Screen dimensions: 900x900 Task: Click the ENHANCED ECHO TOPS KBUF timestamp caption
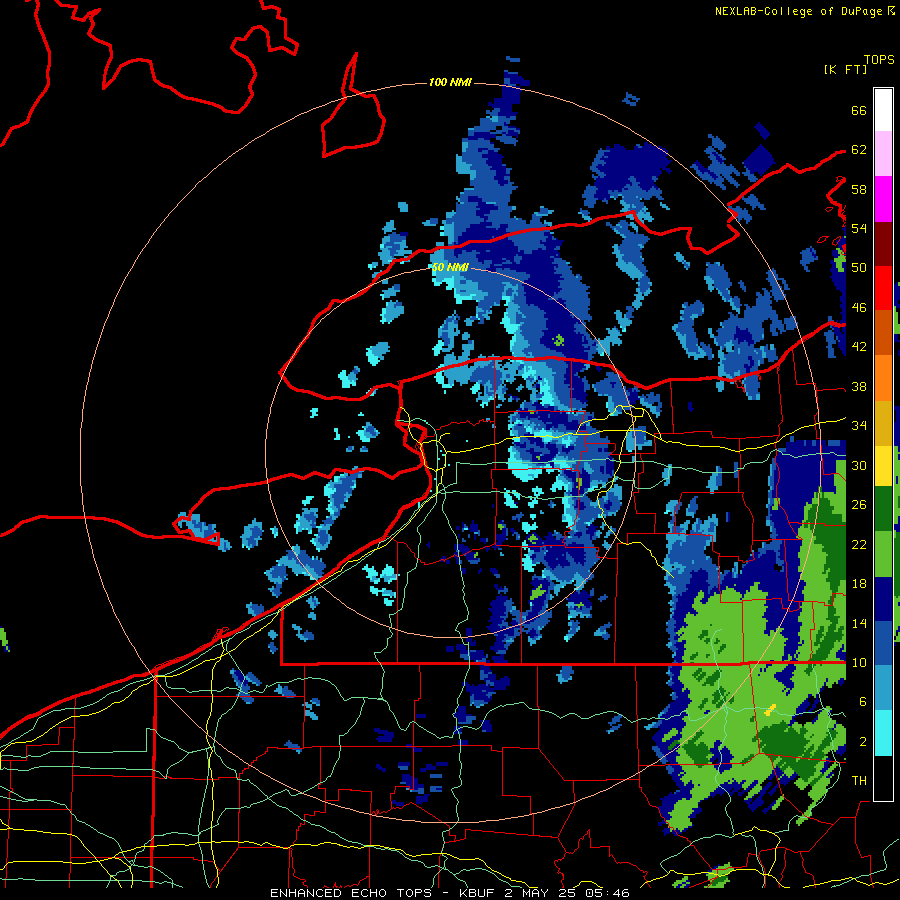tap(450, 893)
